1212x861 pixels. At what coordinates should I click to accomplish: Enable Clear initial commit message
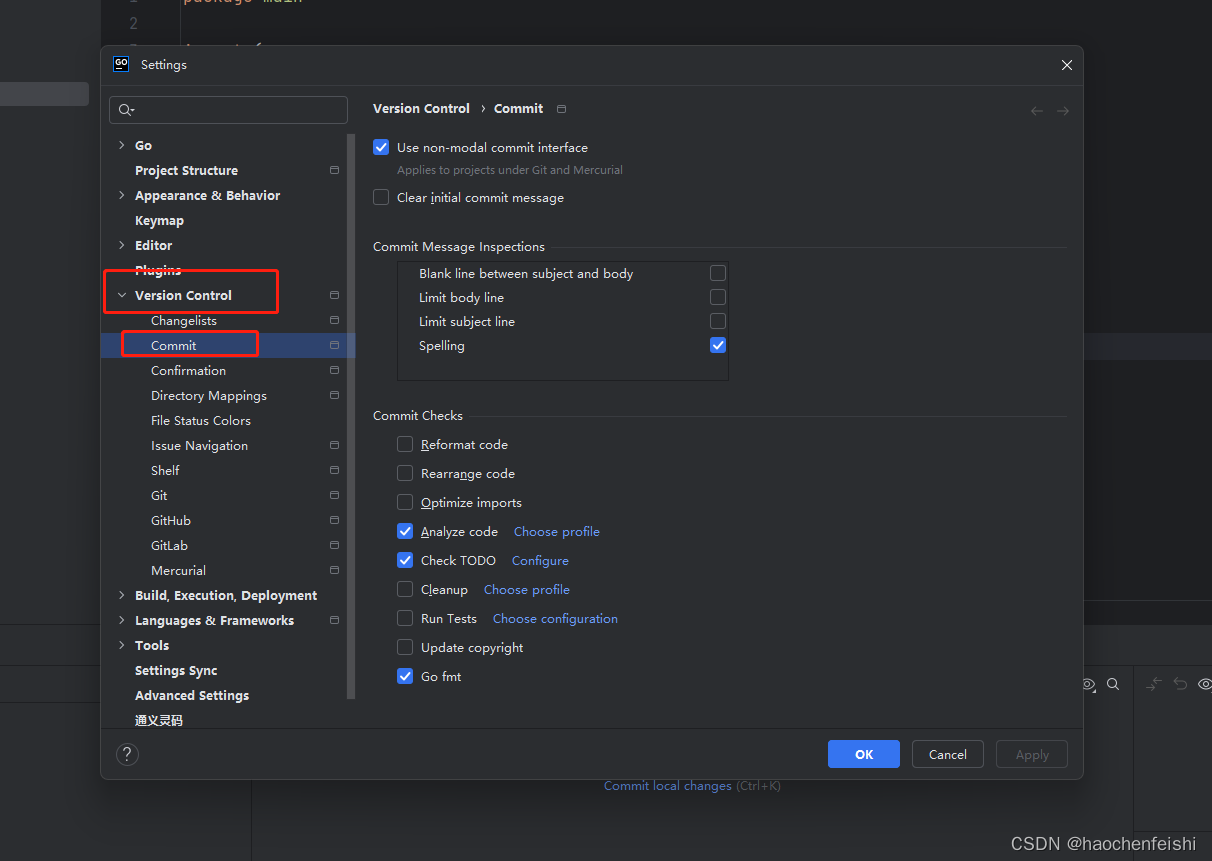click(x=381, y=197)
